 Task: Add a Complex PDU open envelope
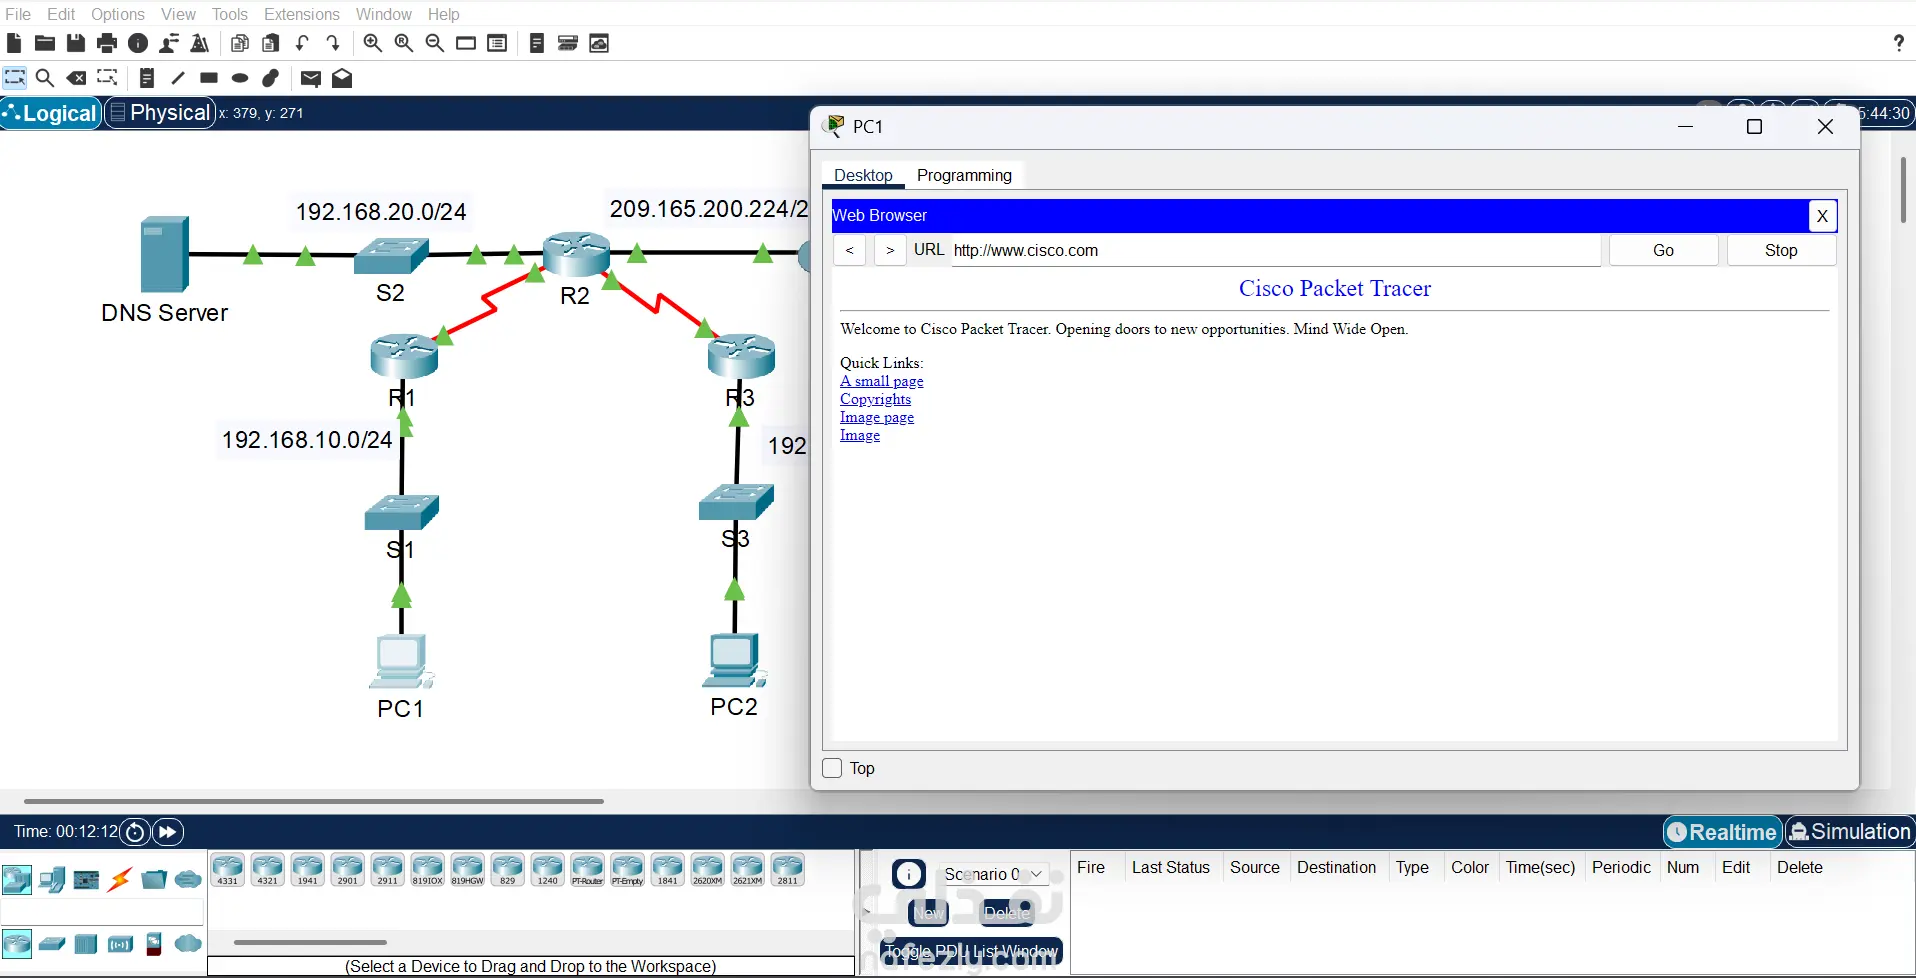(342, 78)
